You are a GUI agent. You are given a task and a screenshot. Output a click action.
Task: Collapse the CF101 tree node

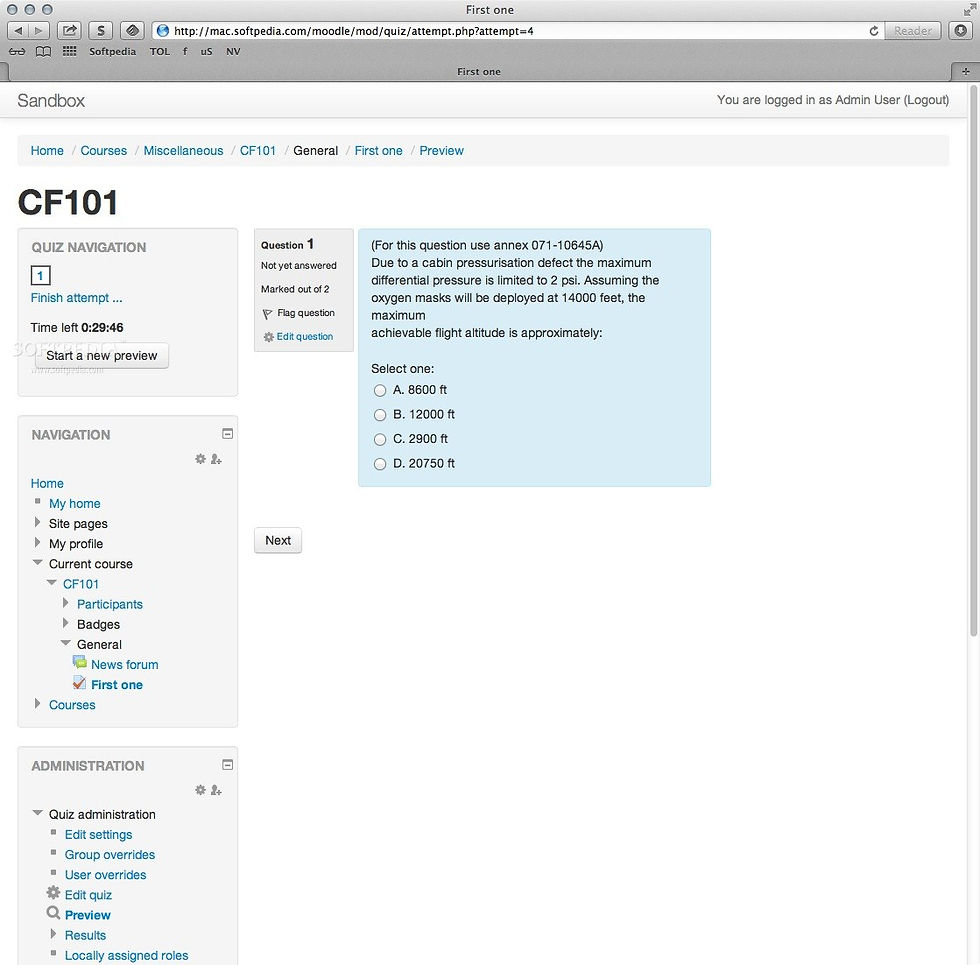click(x=51, y=582)
